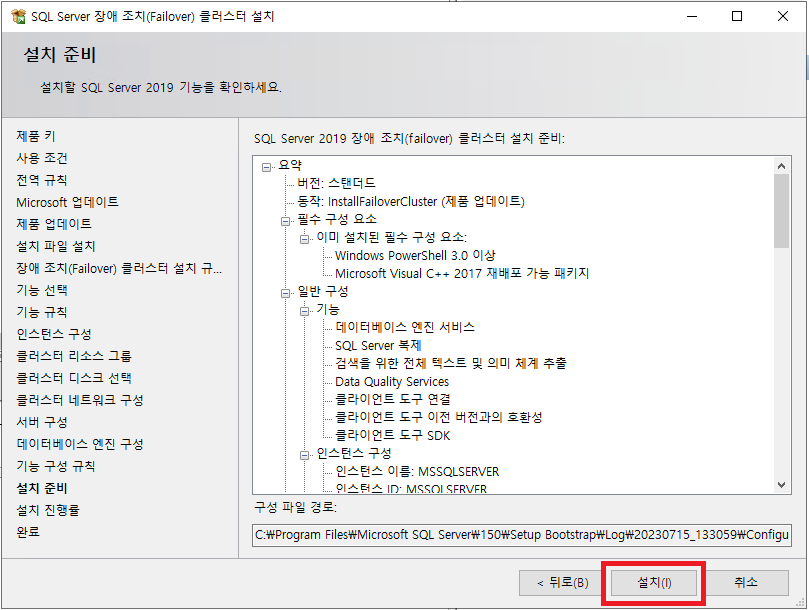This screenshot has width=809, height=610.
Task: Select 인스턴스 이름: MSSQLSERVER row
Action: click(x=417, y=471)
